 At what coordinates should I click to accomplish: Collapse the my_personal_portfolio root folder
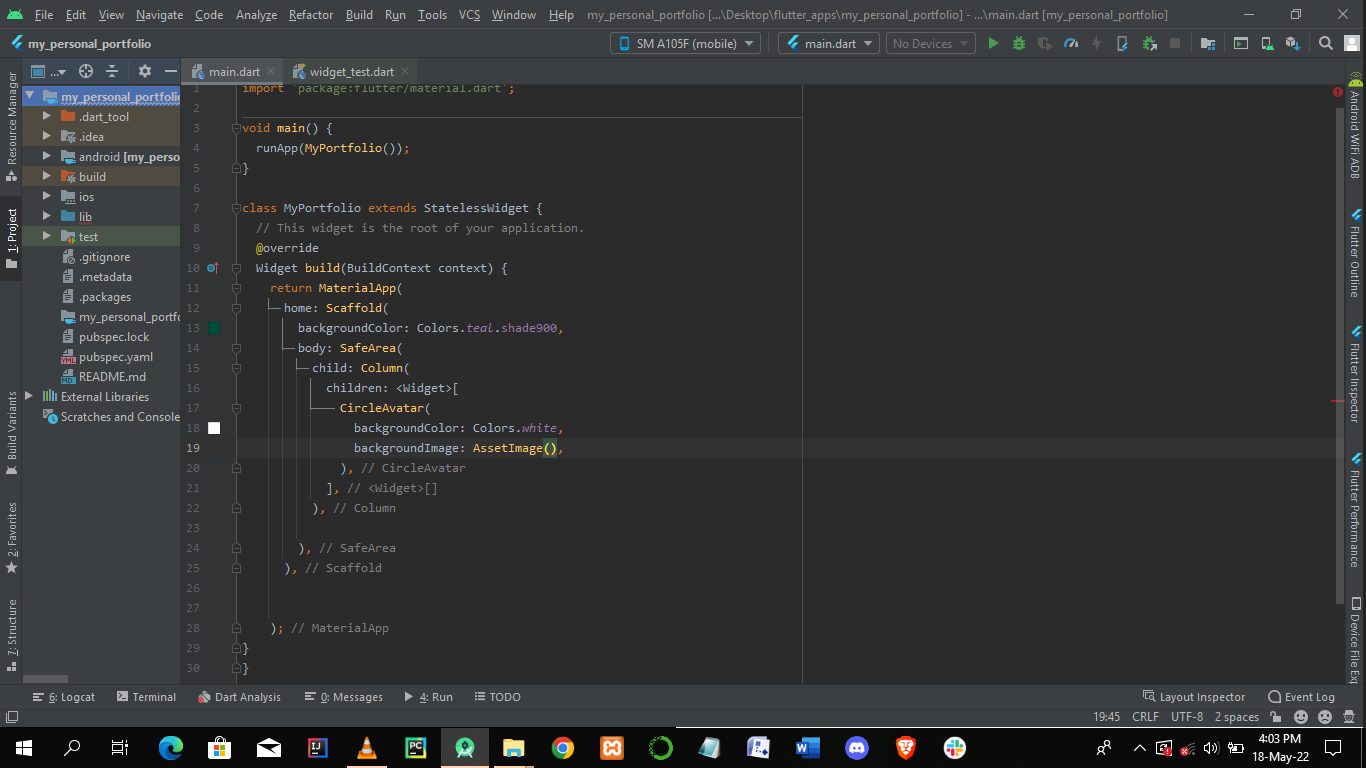pyautogui.click(x=29, y=97)
